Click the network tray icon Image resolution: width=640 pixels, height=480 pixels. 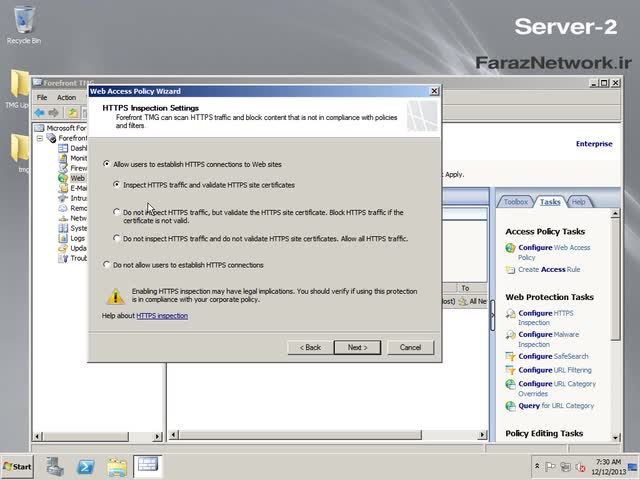[565, 467]
